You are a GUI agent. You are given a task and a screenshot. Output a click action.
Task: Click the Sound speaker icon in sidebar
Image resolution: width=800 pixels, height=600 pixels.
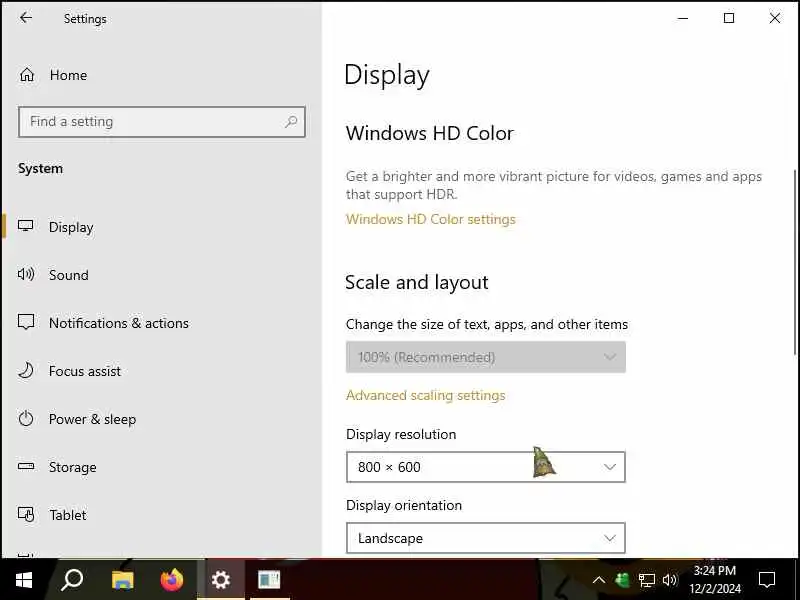(x=26, y=274)
